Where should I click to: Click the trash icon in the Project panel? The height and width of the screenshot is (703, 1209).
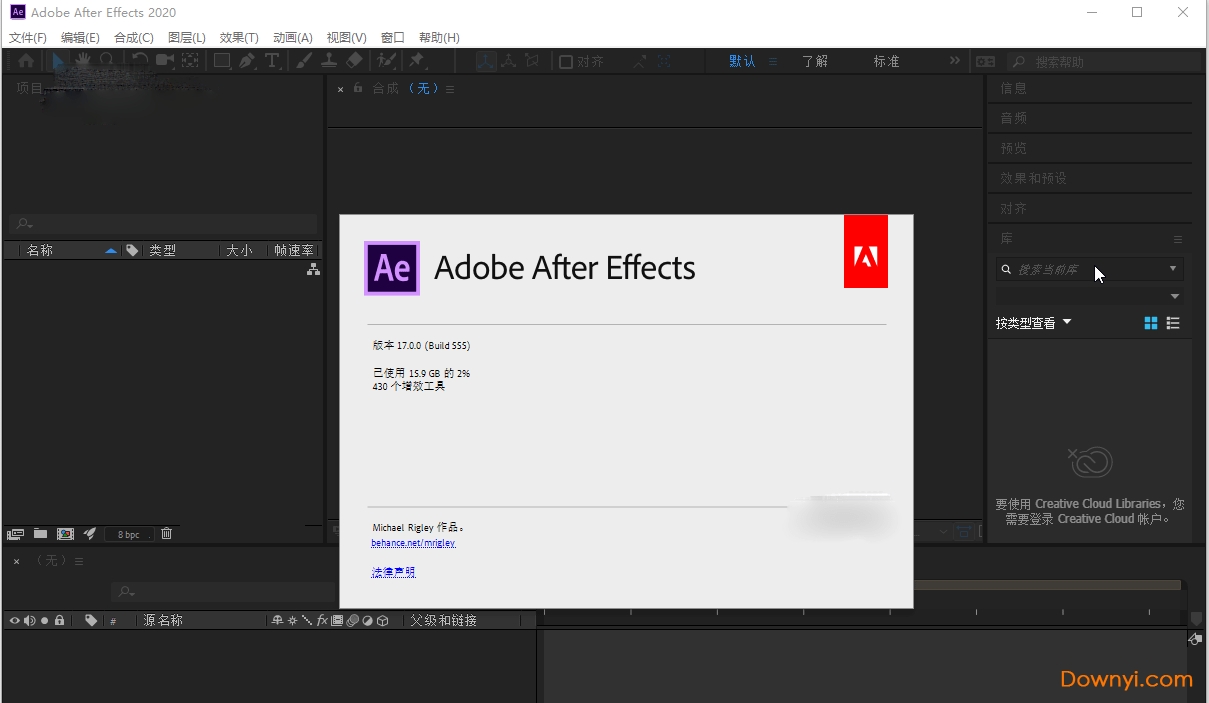coord(166,534)
